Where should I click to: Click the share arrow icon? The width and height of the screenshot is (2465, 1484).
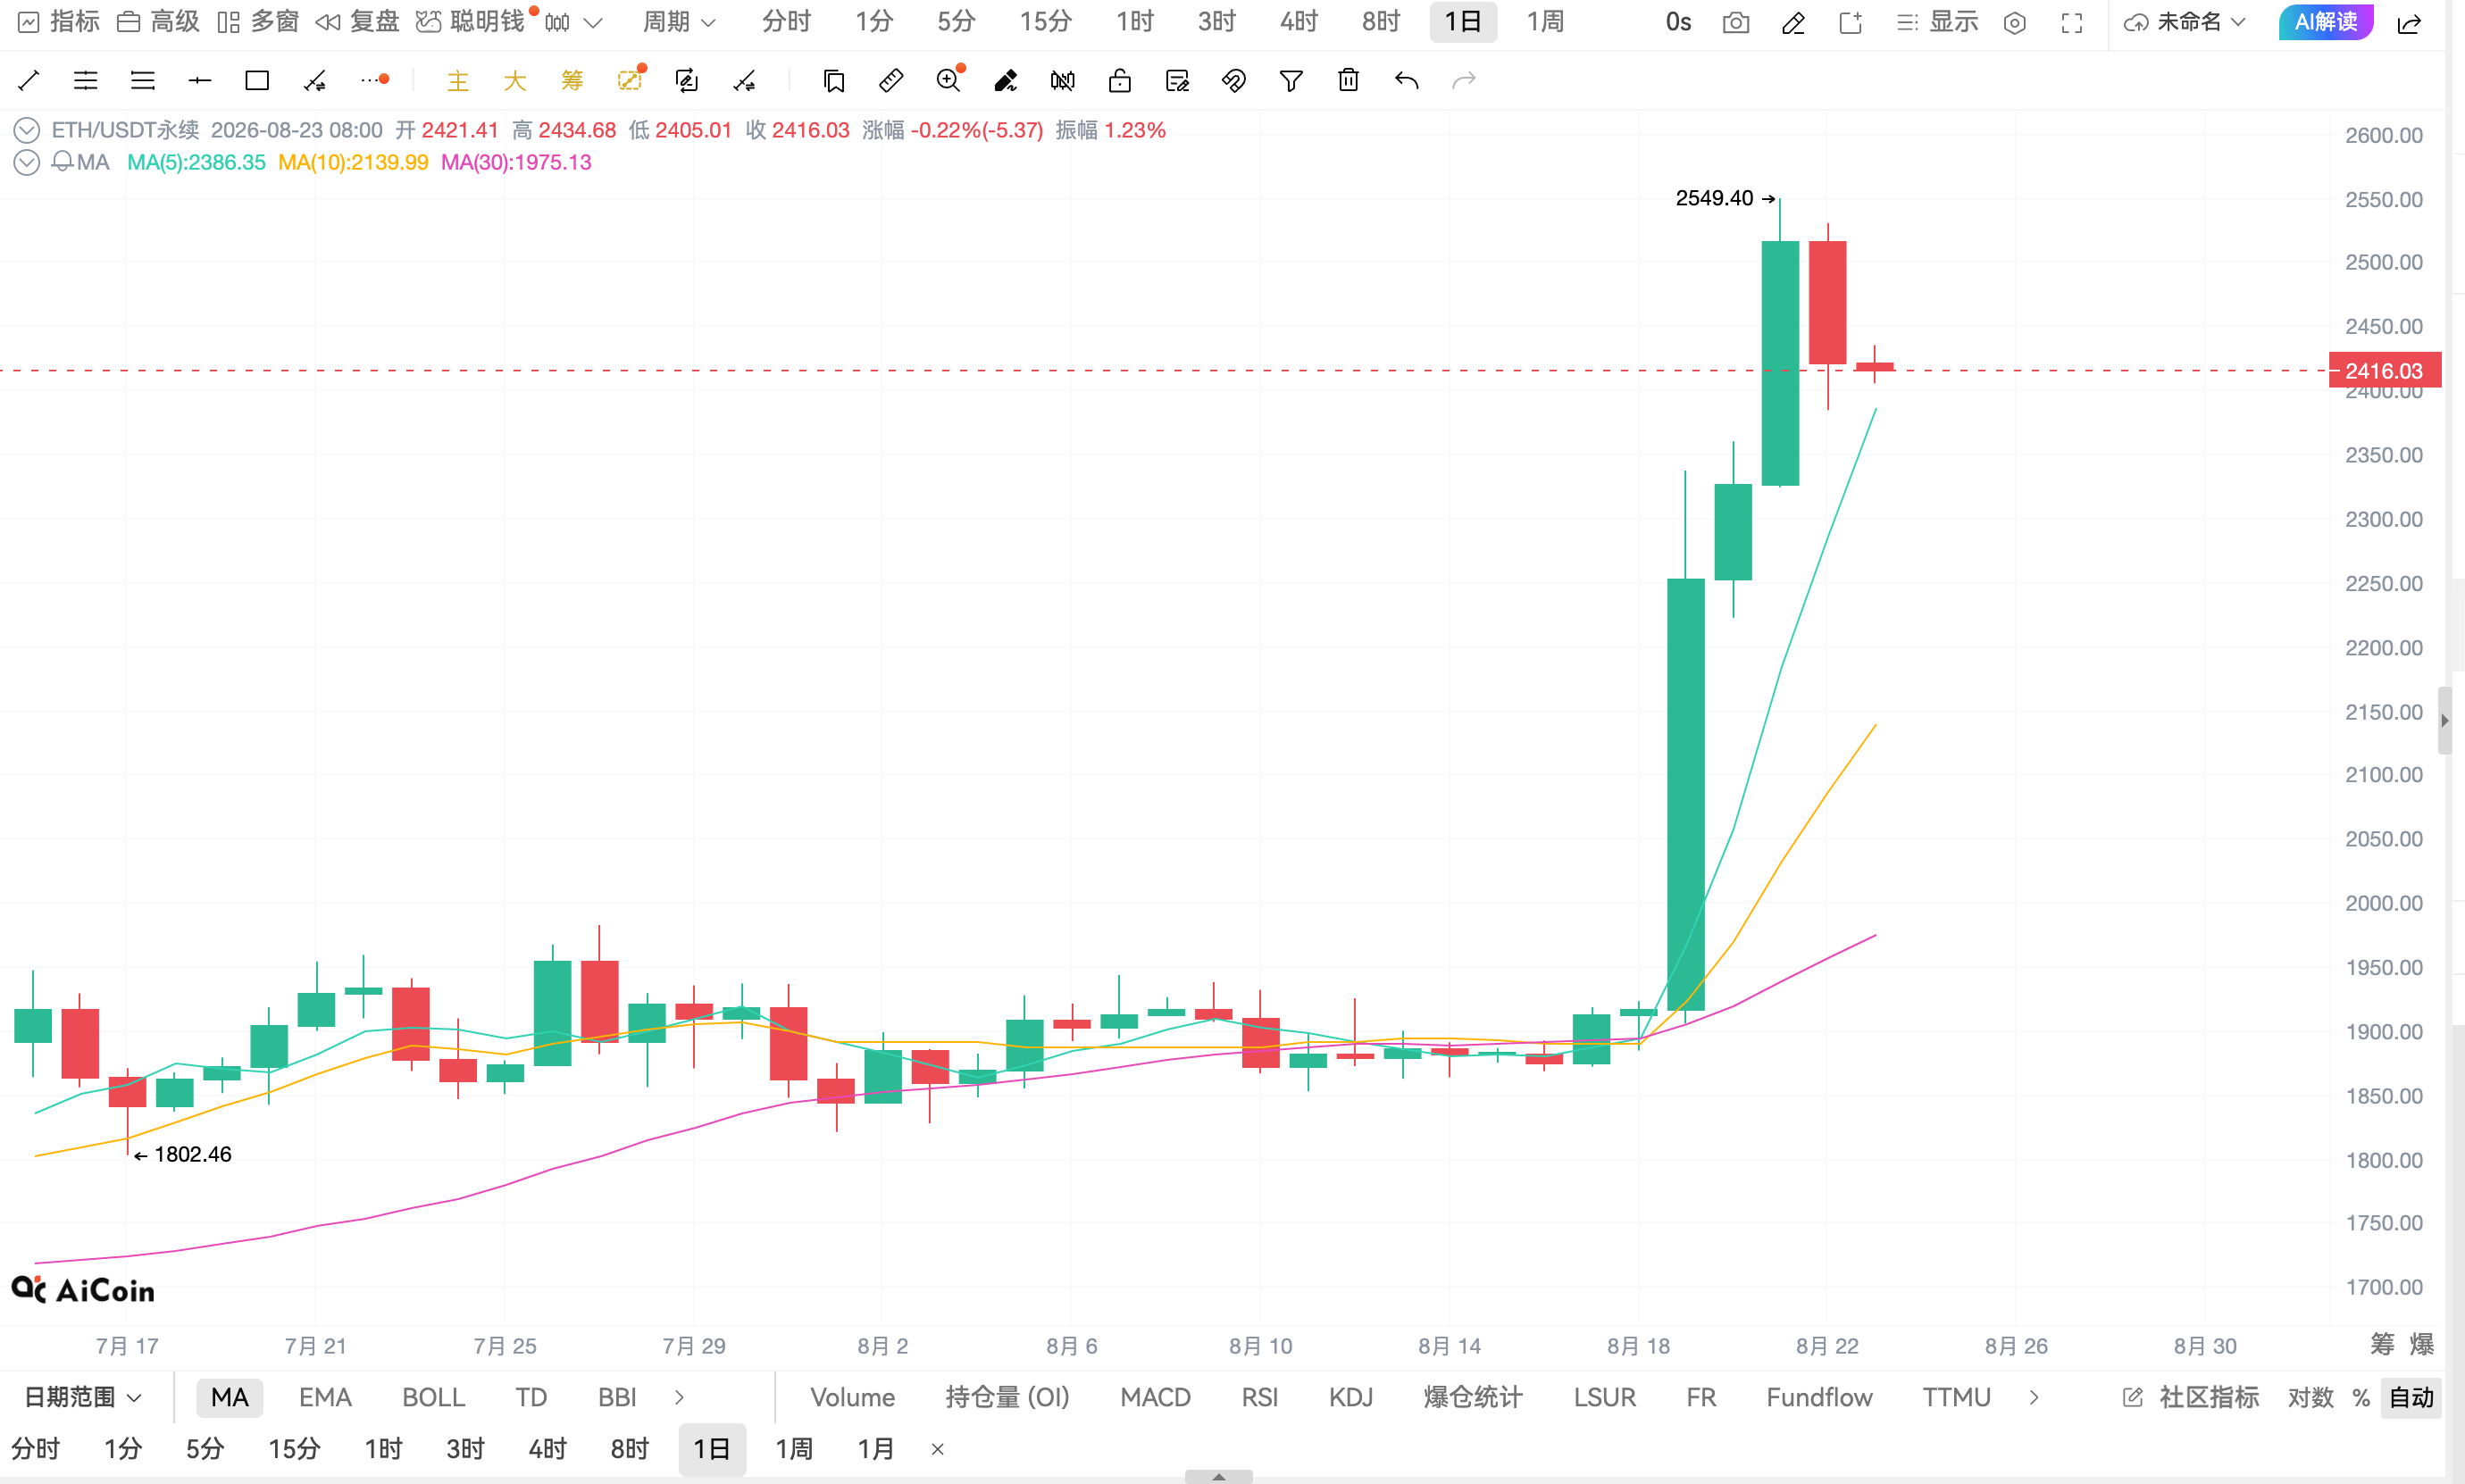click(2409, 22)
